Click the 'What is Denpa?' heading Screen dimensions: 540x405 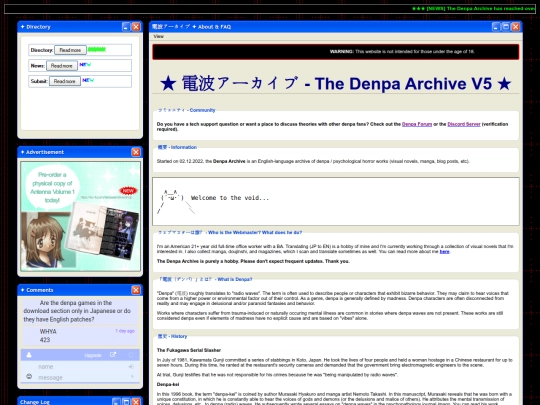pos(205,279)
